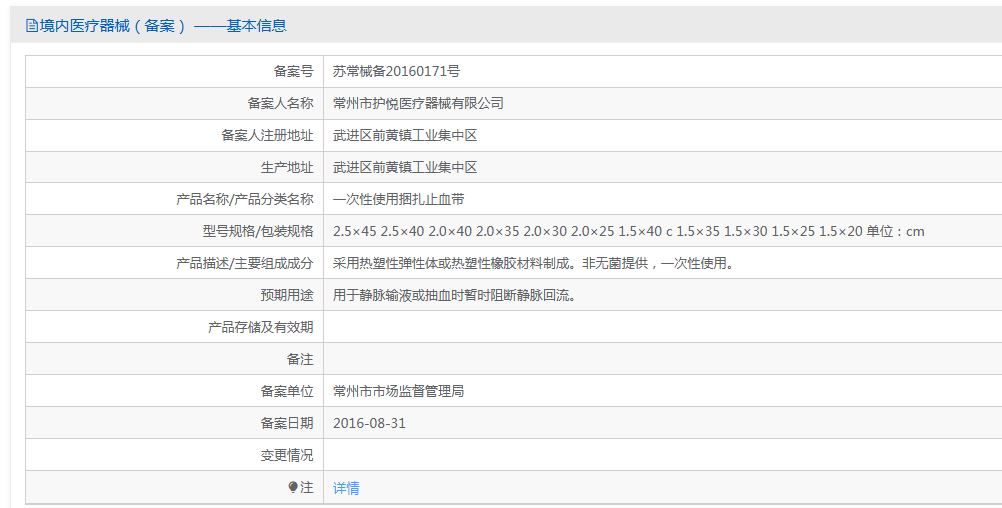Click the label 备案日期
The image size is (1002, 508).
[x=287, y=423]
